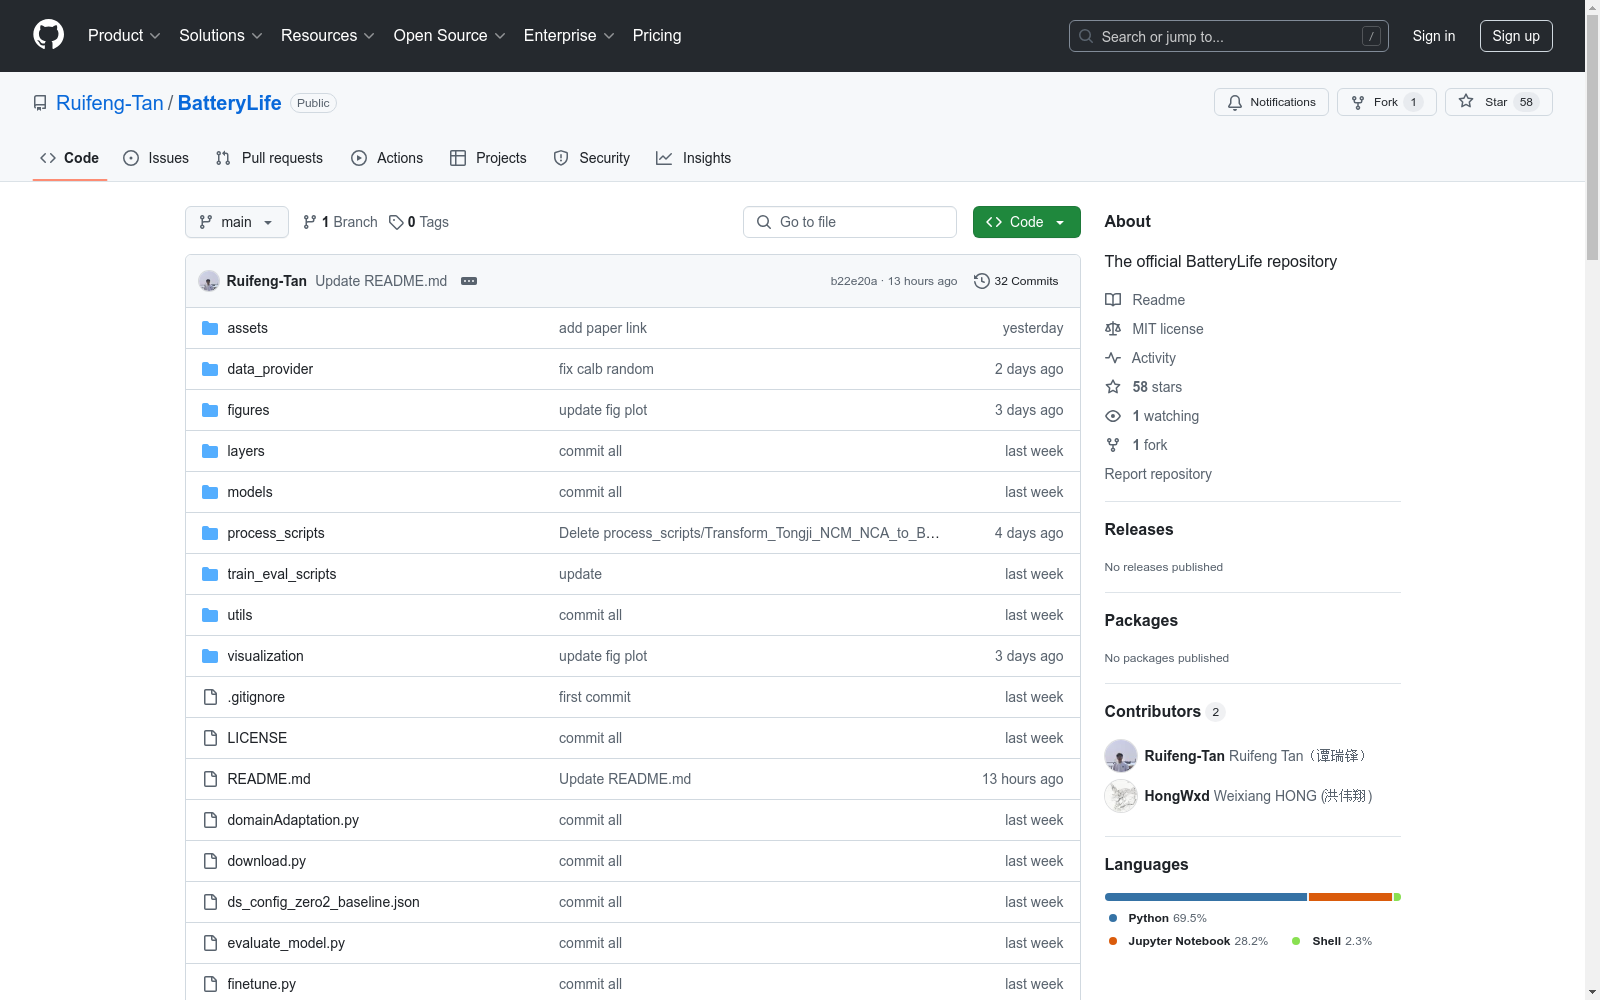The width and height of the screenshot is (1600, 1000).
Task: Click the download.py file icon
Action: 210,861
